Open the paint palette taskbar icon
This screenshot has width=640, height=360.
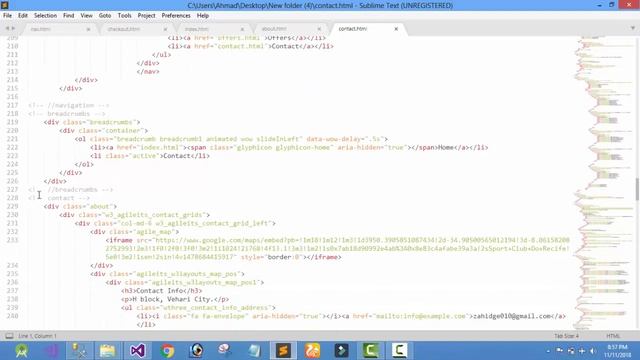225,351
